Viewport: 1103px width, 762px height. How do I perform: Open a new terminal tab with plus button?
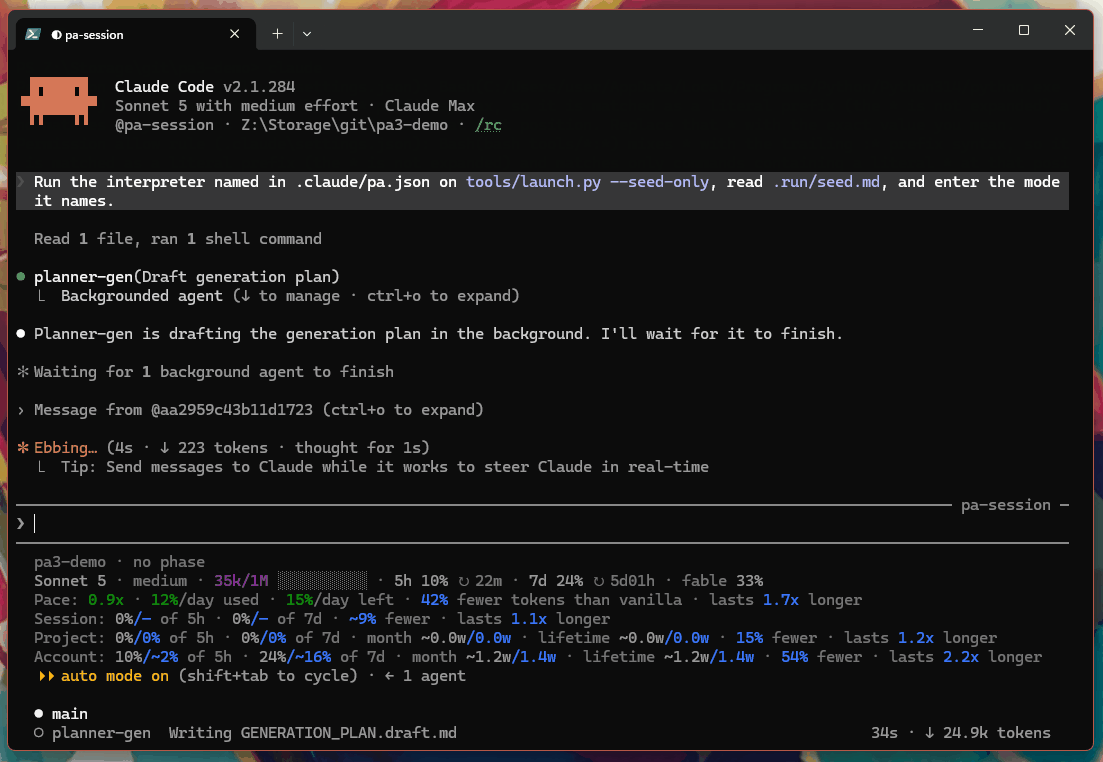tap(277, 34)
